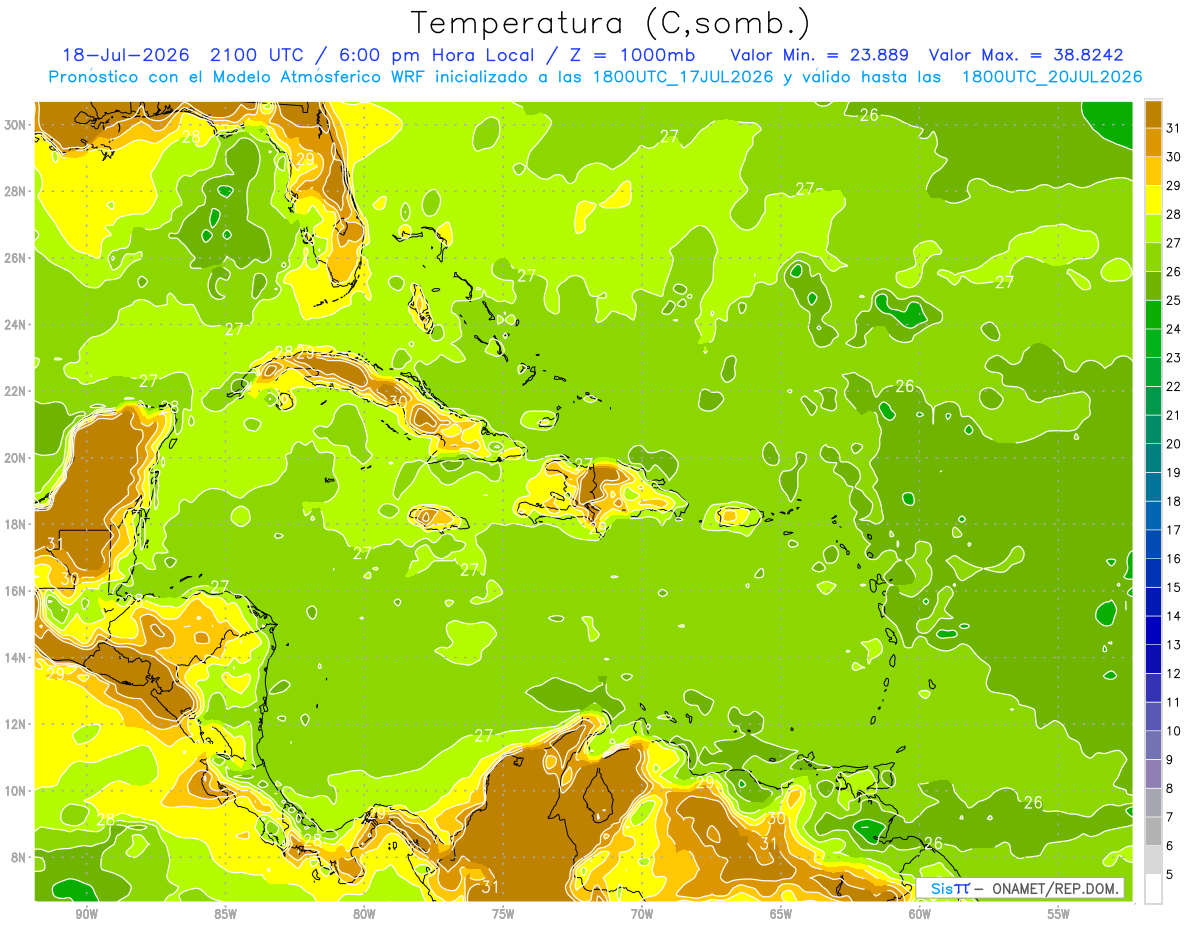The width and height of the screenshot is (1200, 927).
Task: Click latitude axis label "22N"
Action: coord(14,391)
